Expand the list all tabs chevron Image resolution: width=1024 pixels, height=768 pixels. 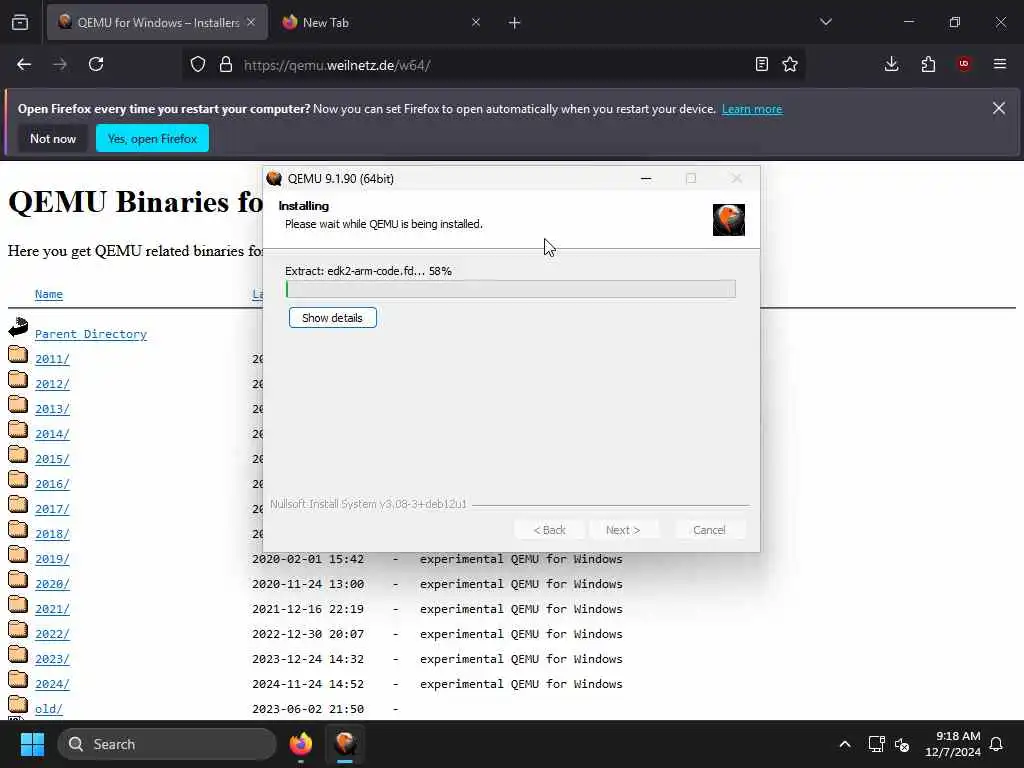point(825,22)
